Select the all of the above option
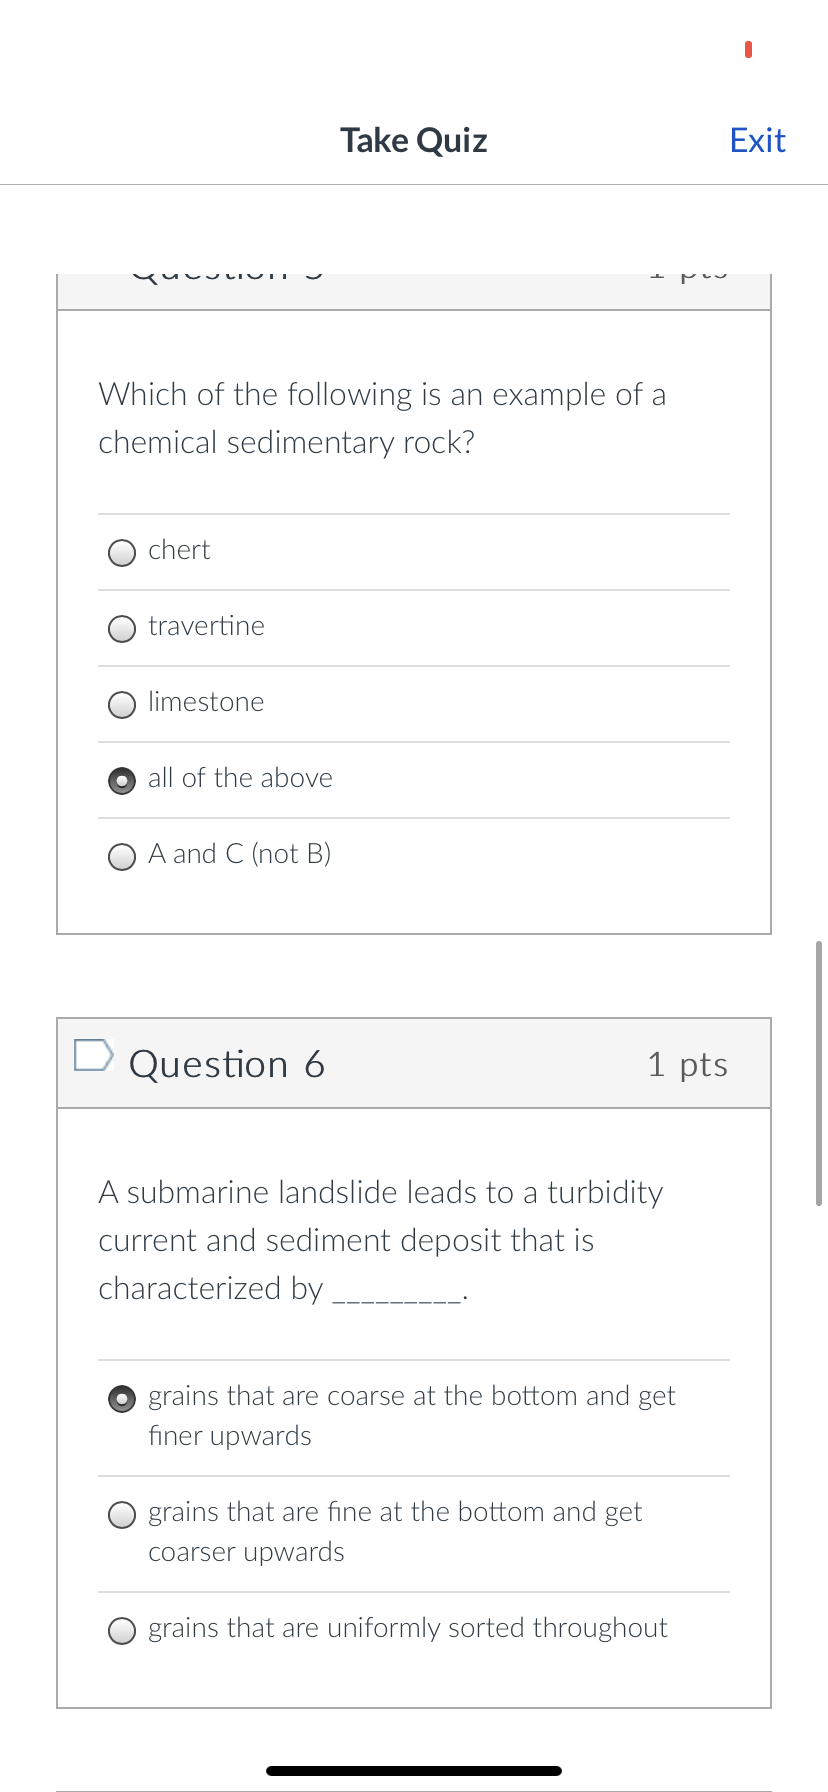This screenshot has width=828, height=1792. click(122, 781)
